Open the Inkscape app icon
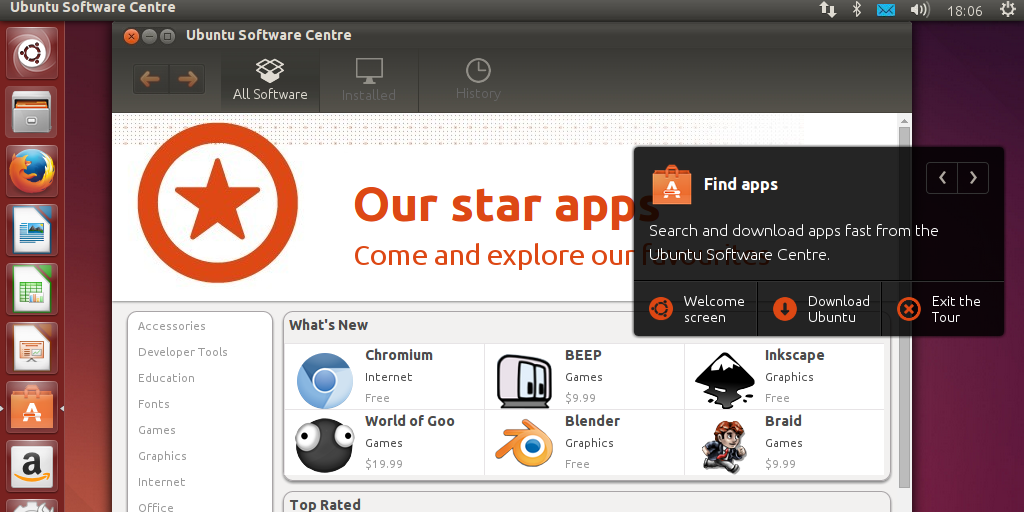The image size is (1024, 512). coord(724,380)
